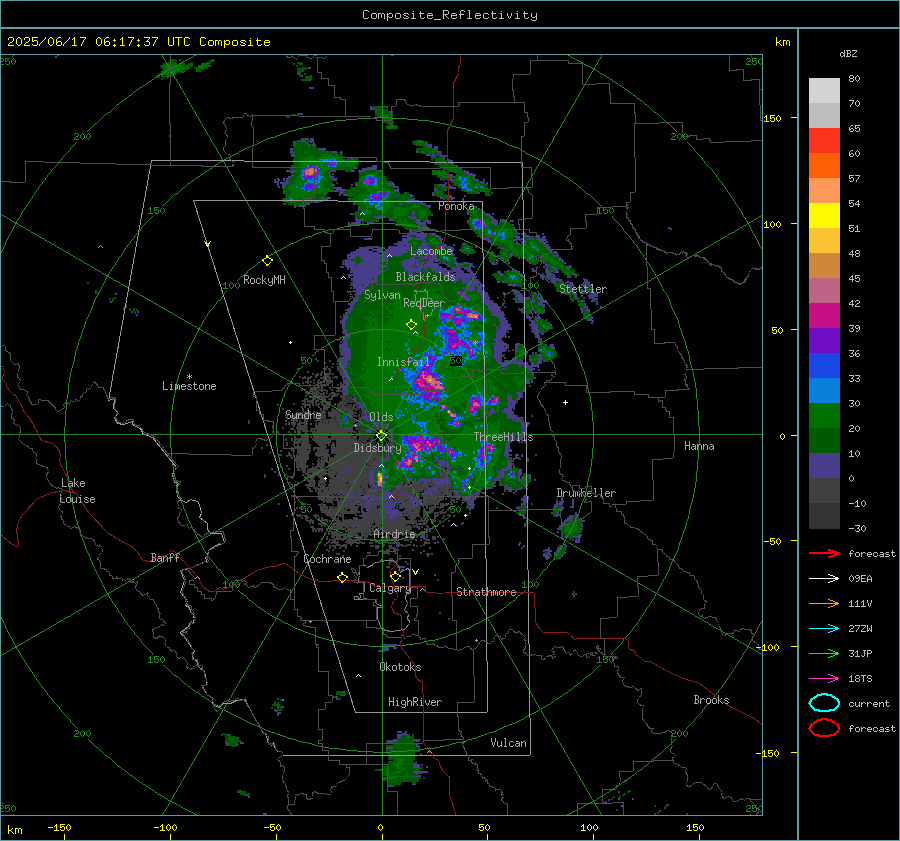
Task: Click the Stettler city label
Action: [x=583, y=289]
